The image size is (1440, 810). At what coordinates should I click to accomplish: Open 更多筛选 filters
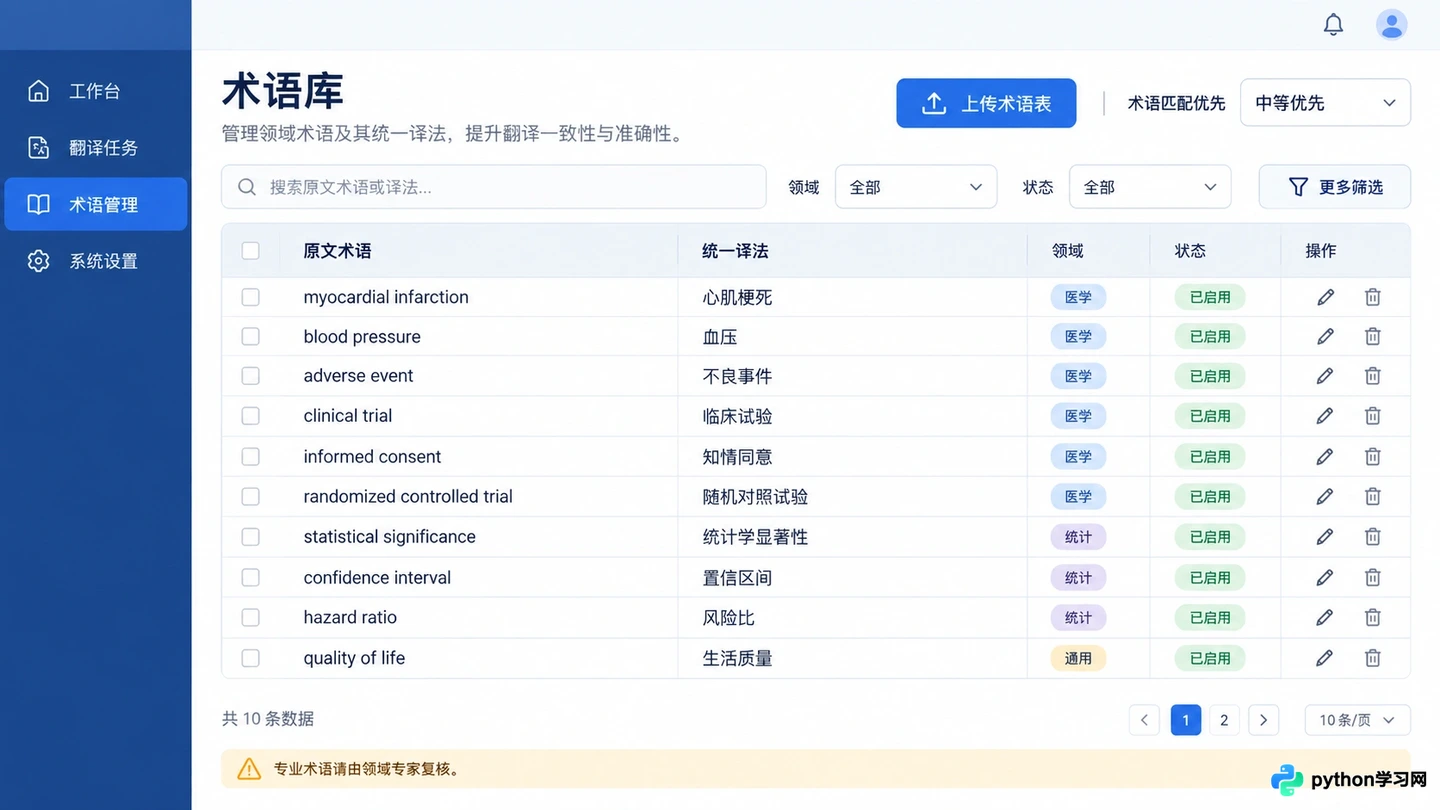pos(1334,187)
